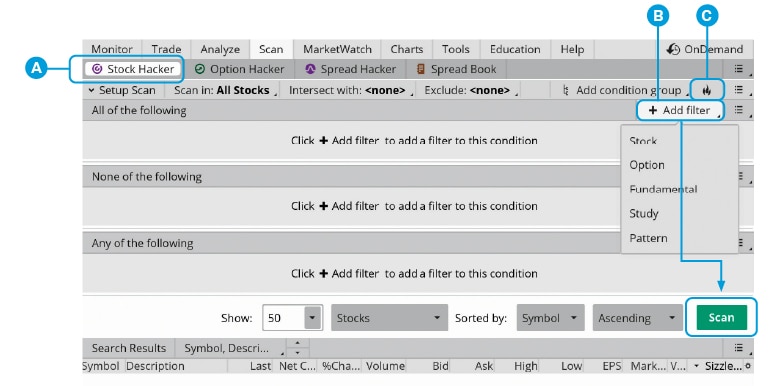The width and height of the screenshot is (780, 386).
Task: Switch to the Trade tab
Action: (166, 49)
